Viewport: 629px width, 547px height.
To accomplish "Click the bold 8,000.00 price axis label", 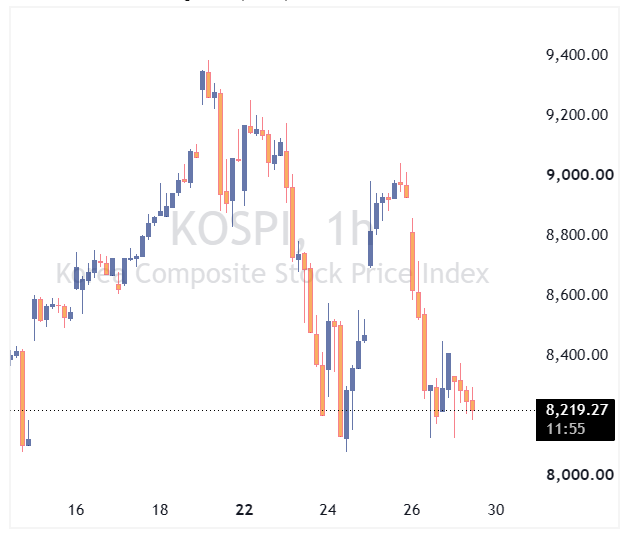I will point(580,474).
